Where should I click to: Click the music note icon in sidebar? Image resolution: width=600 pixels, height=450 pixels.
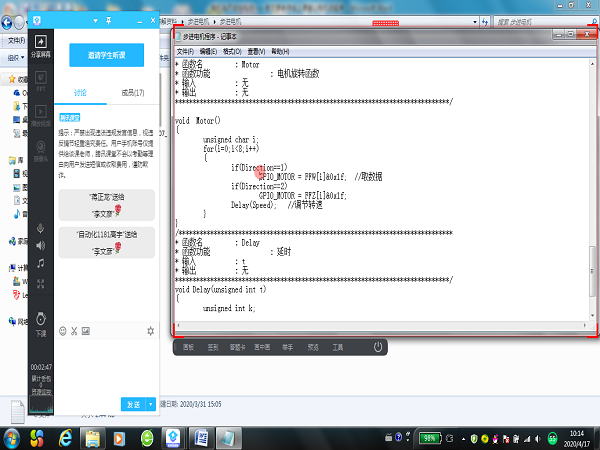[x=41, y=263]
